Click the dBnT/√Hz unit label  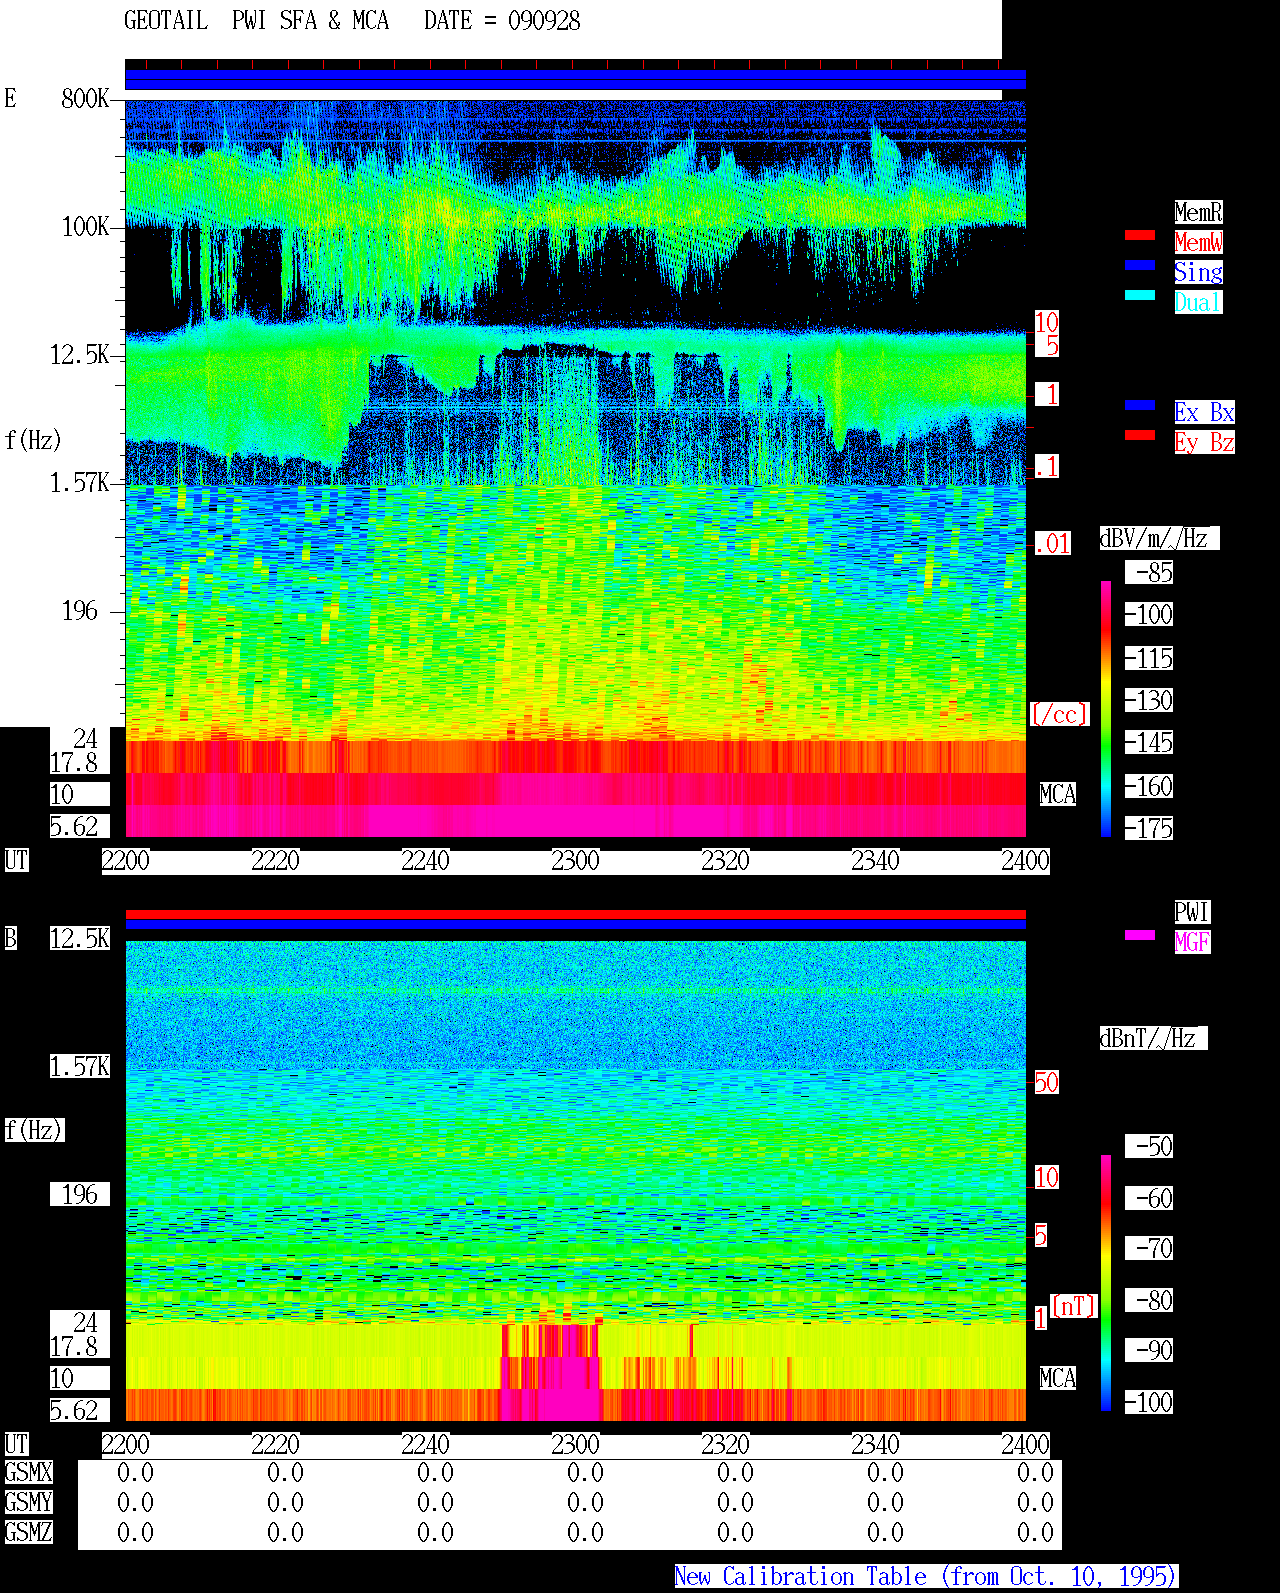tap(1153, 1038)
